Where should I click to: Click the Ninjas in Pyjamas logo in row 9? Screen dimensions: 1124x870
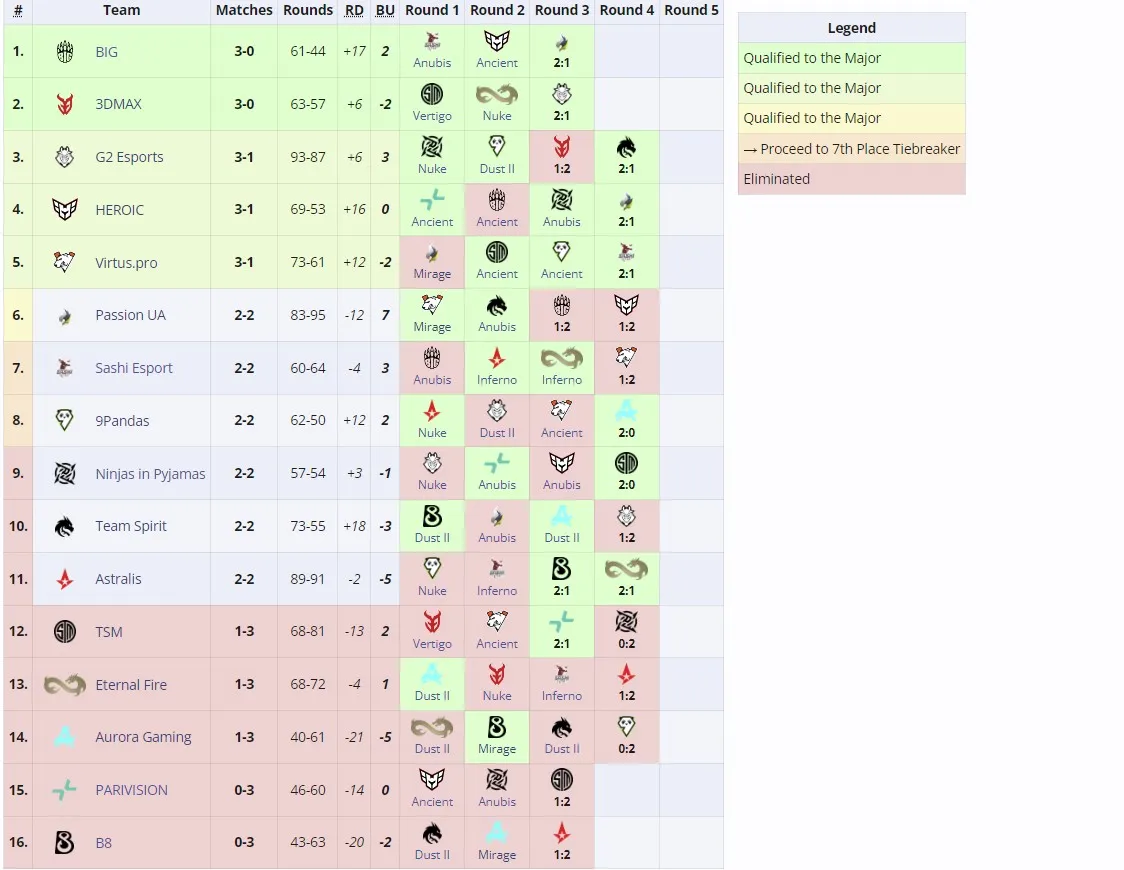(x=65, y=473)
